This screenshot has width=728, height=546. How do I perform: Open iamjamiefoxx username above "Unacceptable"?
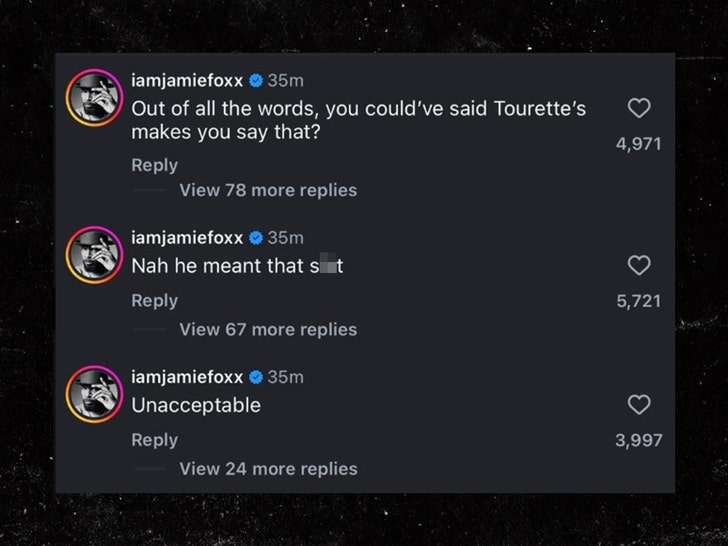click(x=187, y=377)
